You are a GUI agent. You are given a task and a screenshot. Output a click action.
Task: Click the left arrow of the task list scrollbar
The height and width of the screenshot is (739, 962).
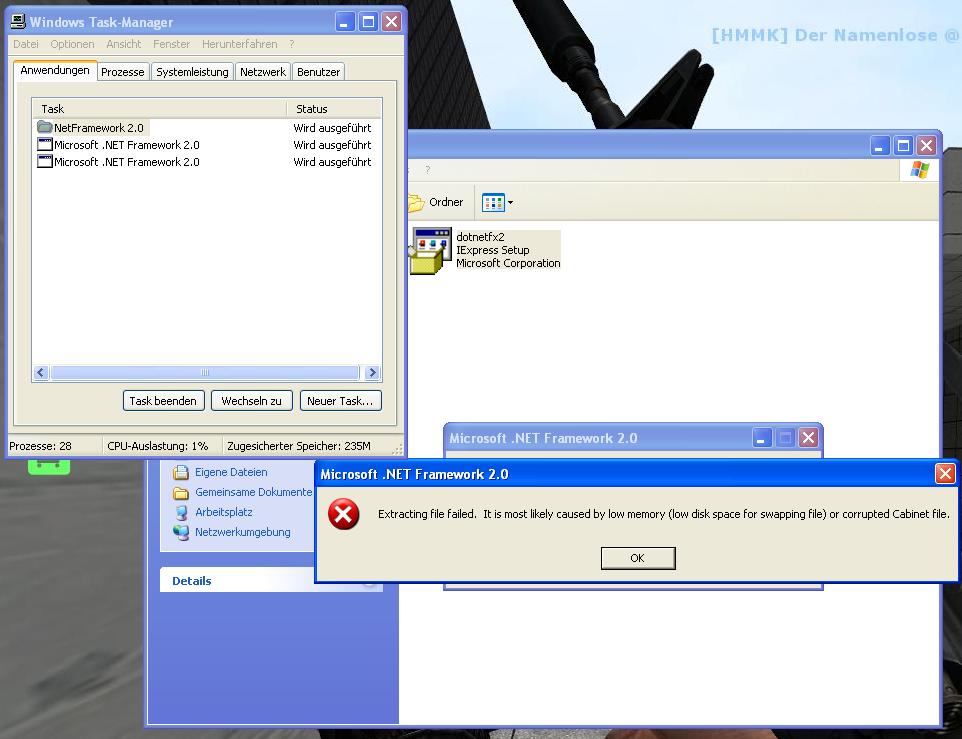click(x=41, y=372)
